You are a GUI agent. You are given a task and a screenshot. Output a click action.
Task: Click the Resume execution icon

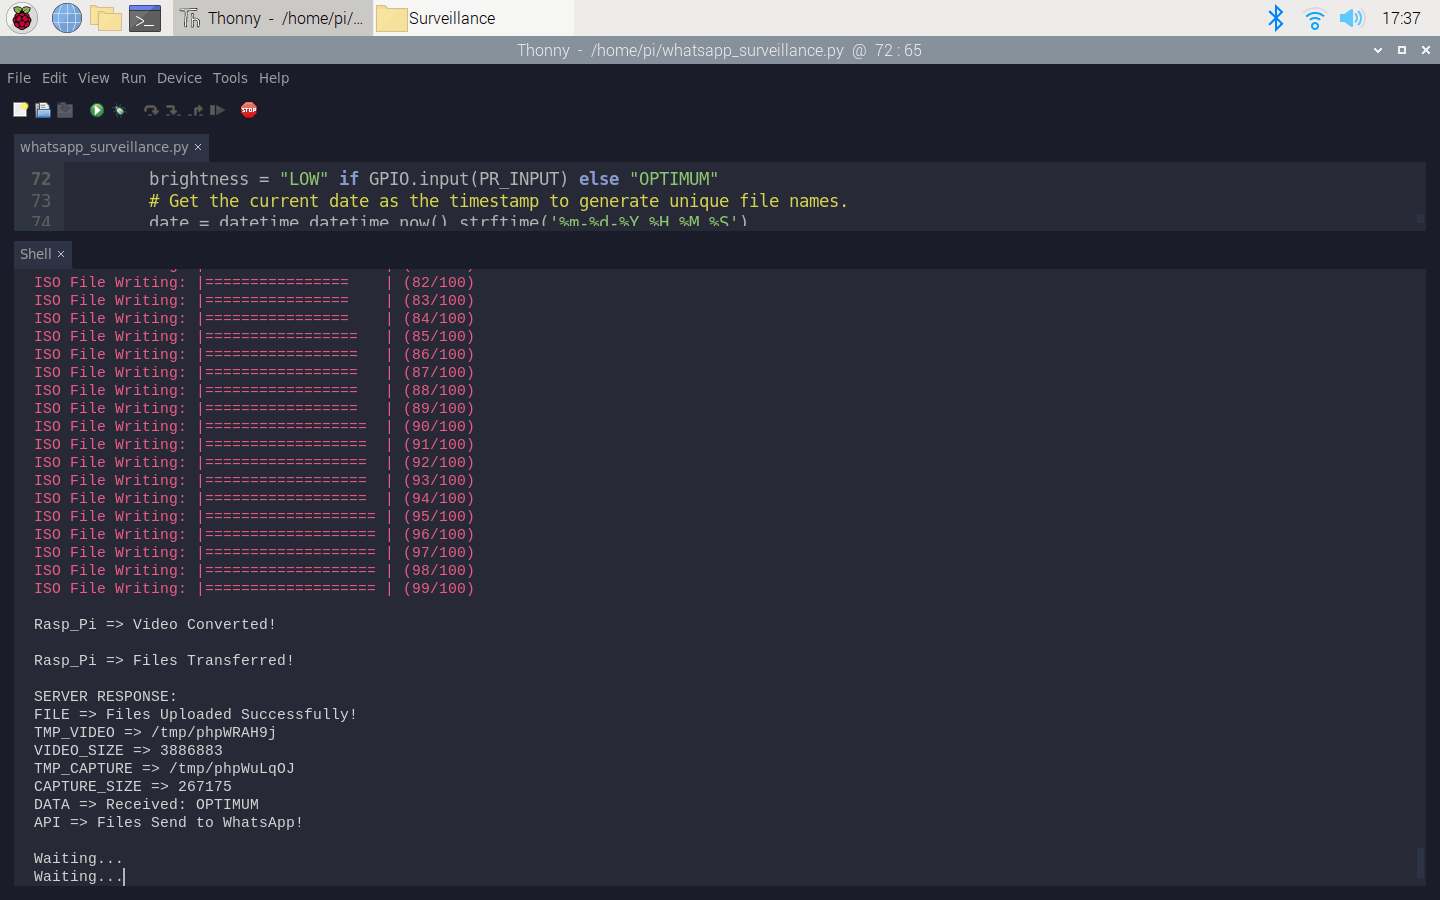point(217,110)
